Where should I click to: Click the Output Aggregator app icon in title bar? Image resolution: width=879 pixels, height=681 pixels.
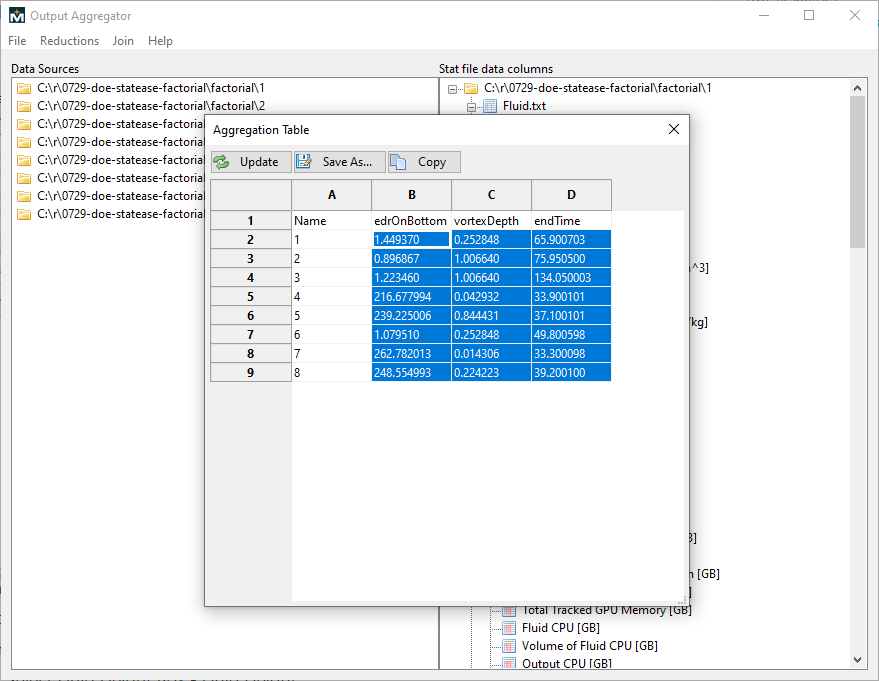tap(17, 16)
